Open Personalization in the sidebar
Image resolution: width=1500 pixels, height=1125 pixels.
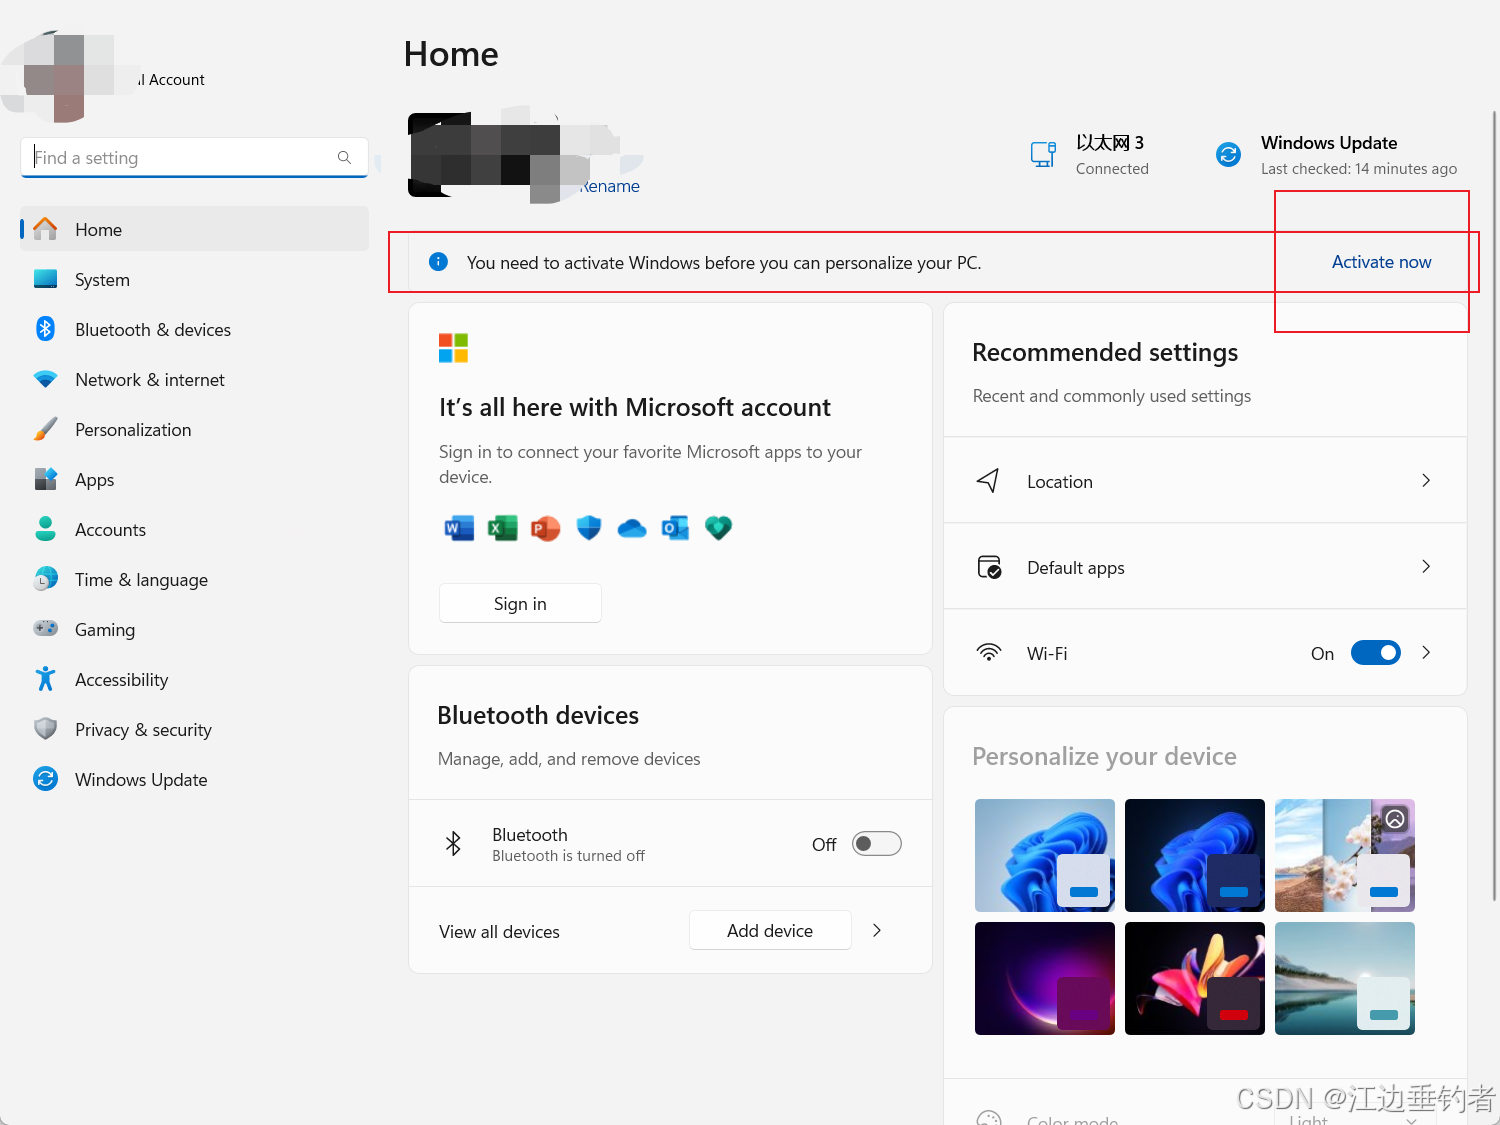click(194, 429)
